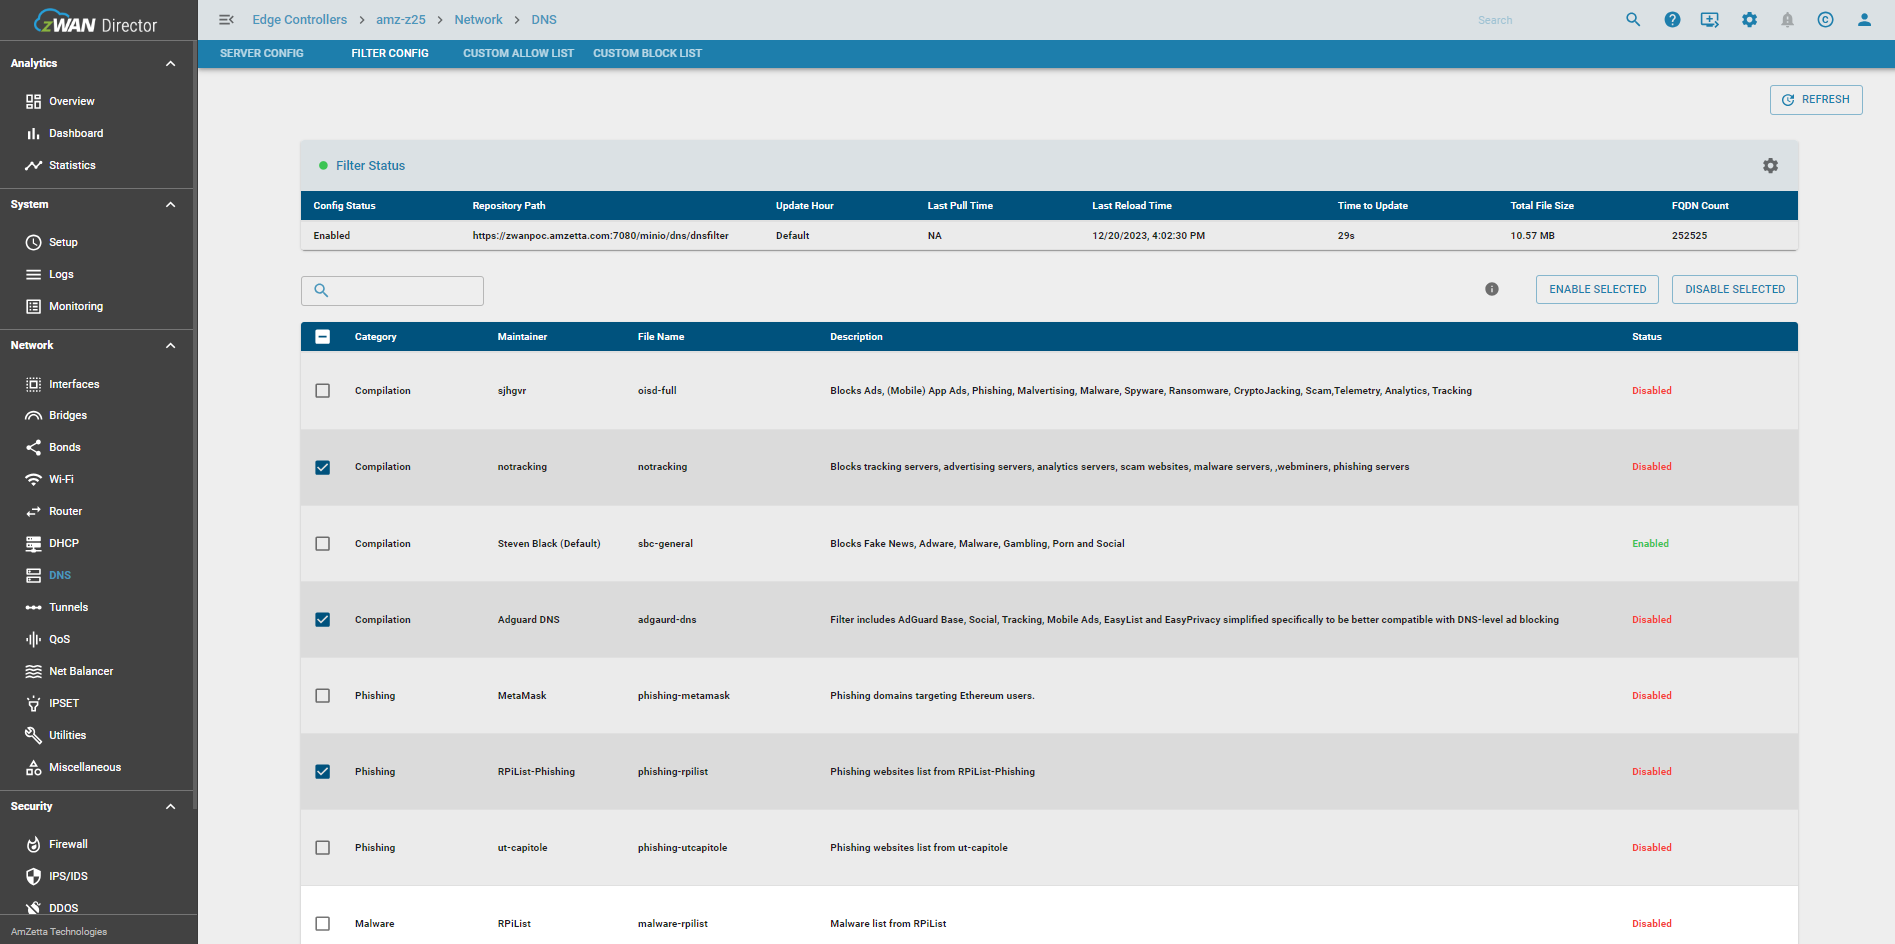Click the info icon beside Enable Selected
1895x944 pixels.
[x=1492, y=289]
